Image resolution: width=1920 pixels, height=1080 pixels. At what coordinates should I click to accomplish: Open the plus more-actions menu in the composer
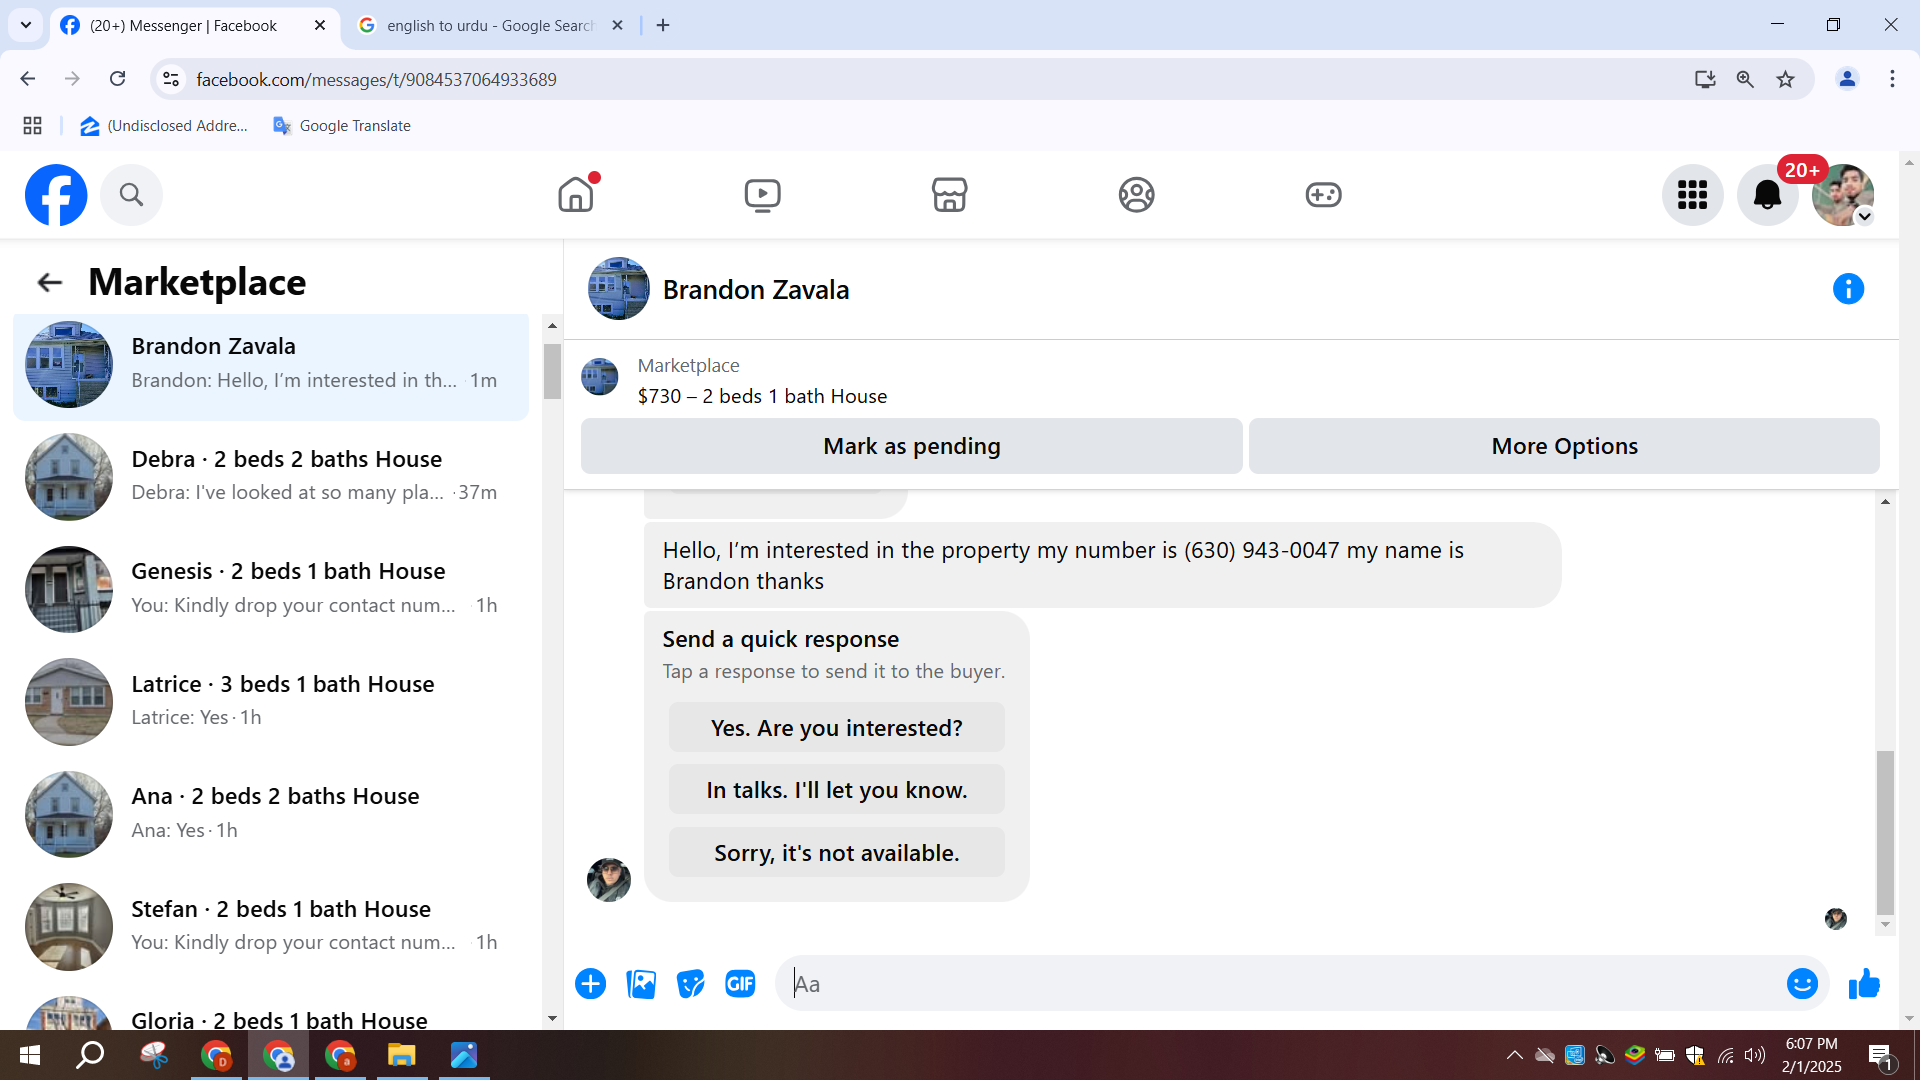click(x=591, y=984)
